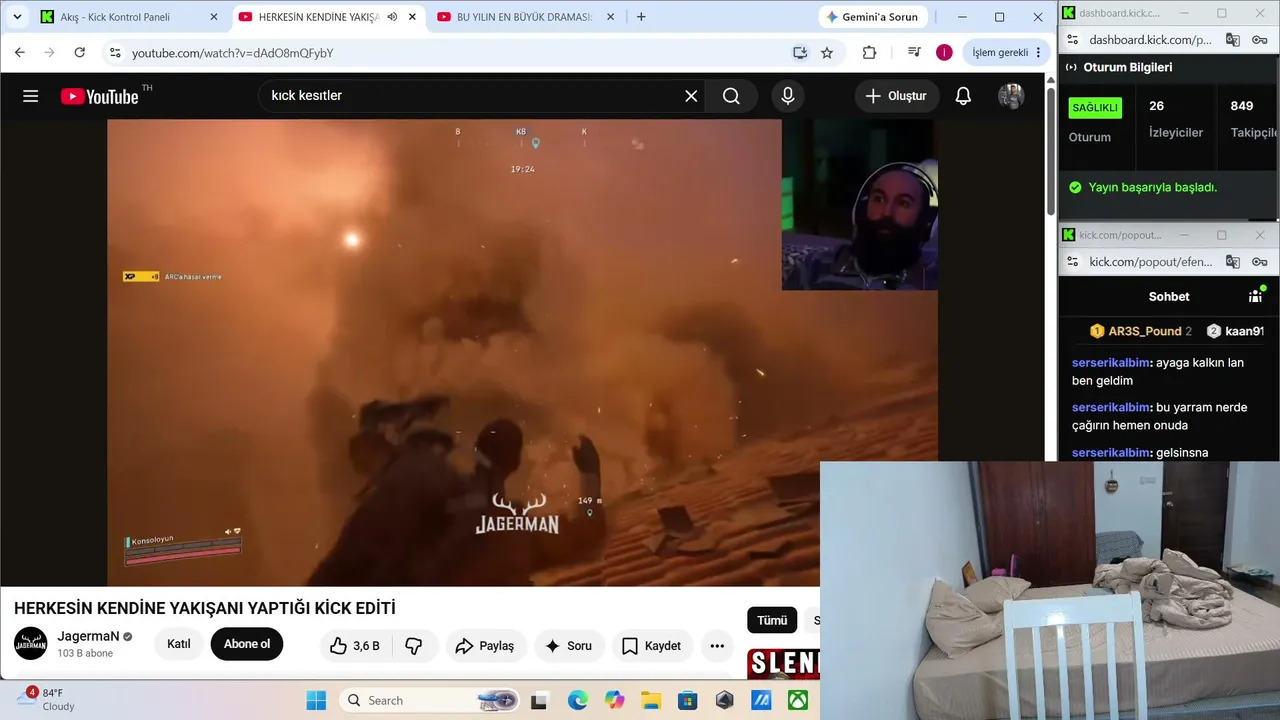The image size is (1280, 720).
Task: Open Task View on the taskbar
Action: tap(540, 700)
